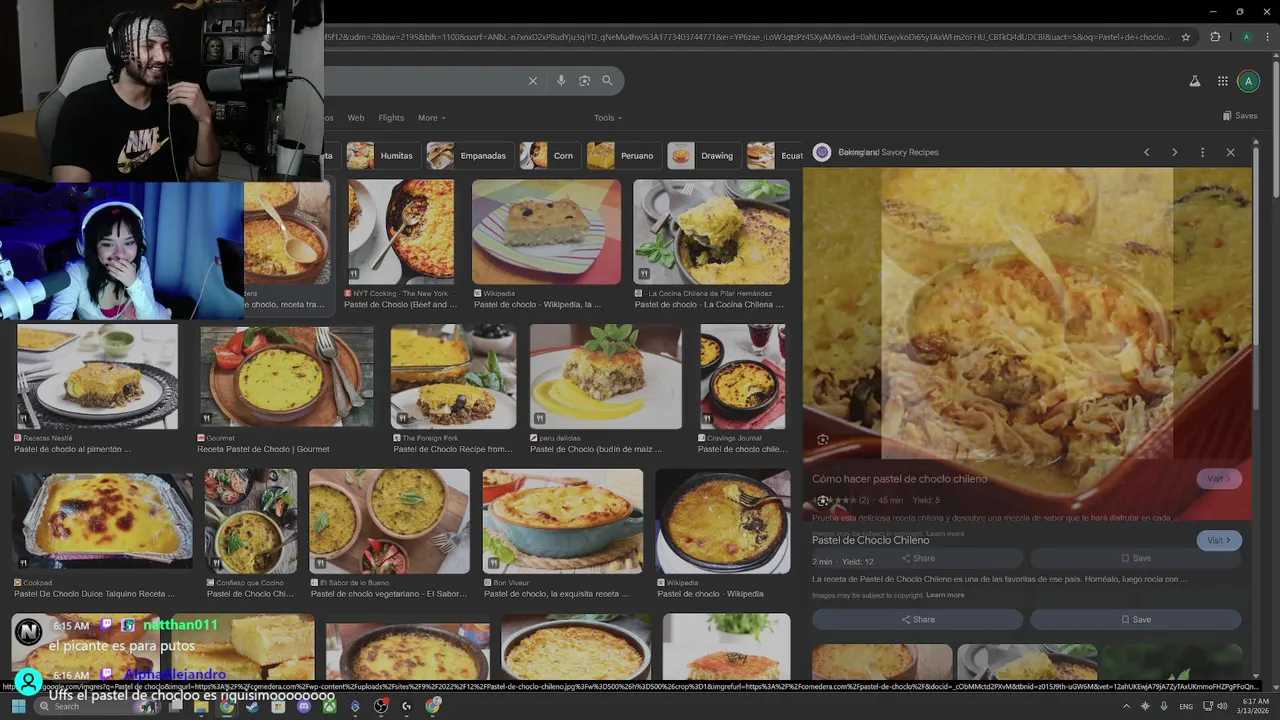The image size is (1280, 720).
Task: Save image via bottom Save button
Action: [x=1135, y=620]
